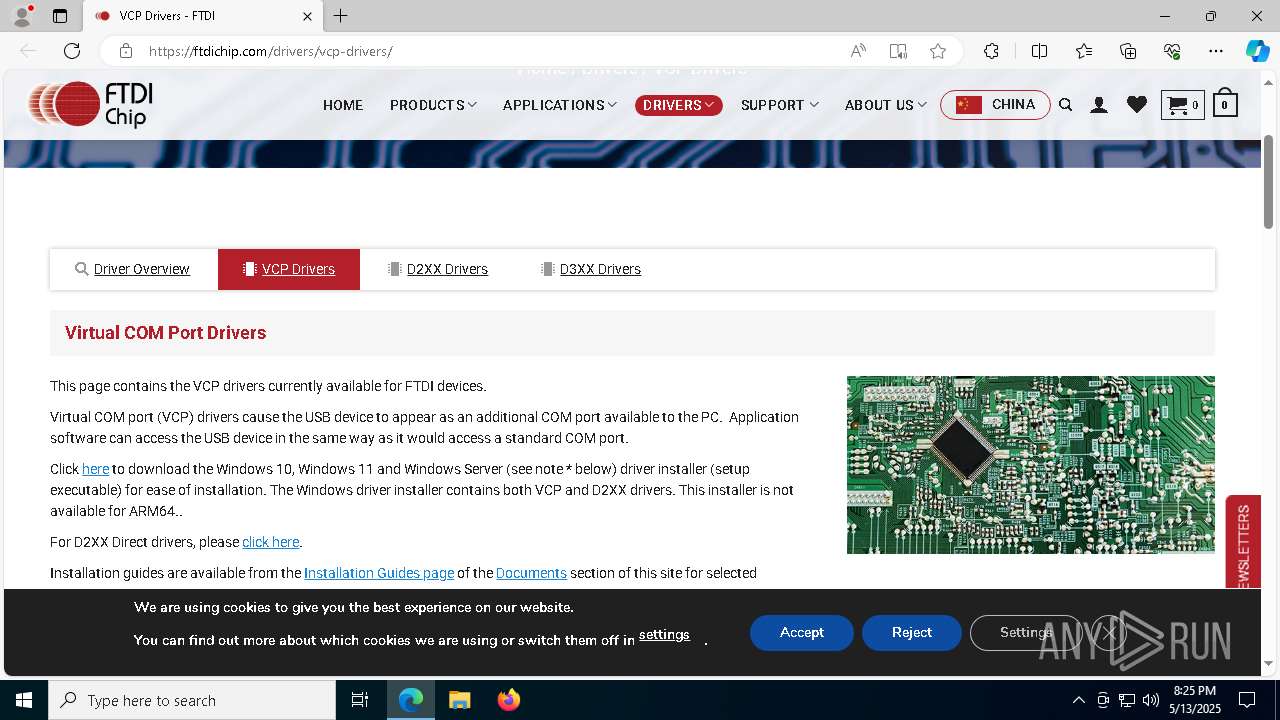The height and width of the screenshot is (720, 1280).
Task: Go to the HOME page
Action: (x=343, y=105)
